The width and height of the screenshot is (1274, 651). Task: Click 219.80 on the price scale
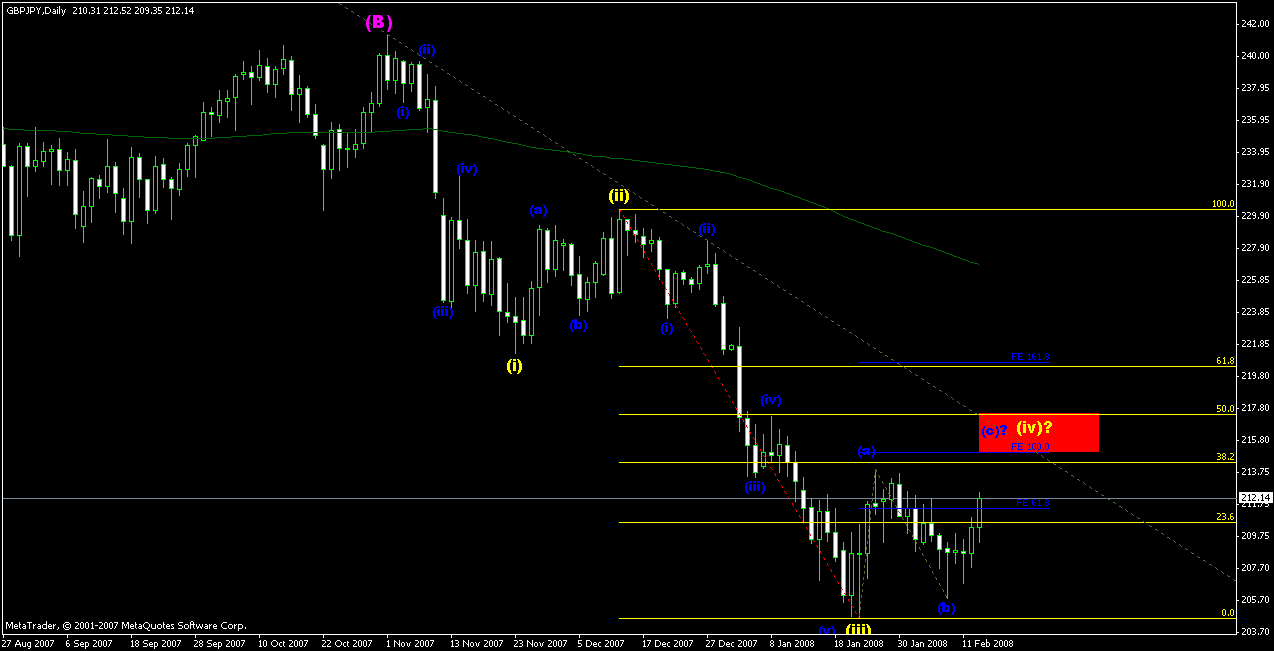pyautogui.click(x=1254, y=375)
